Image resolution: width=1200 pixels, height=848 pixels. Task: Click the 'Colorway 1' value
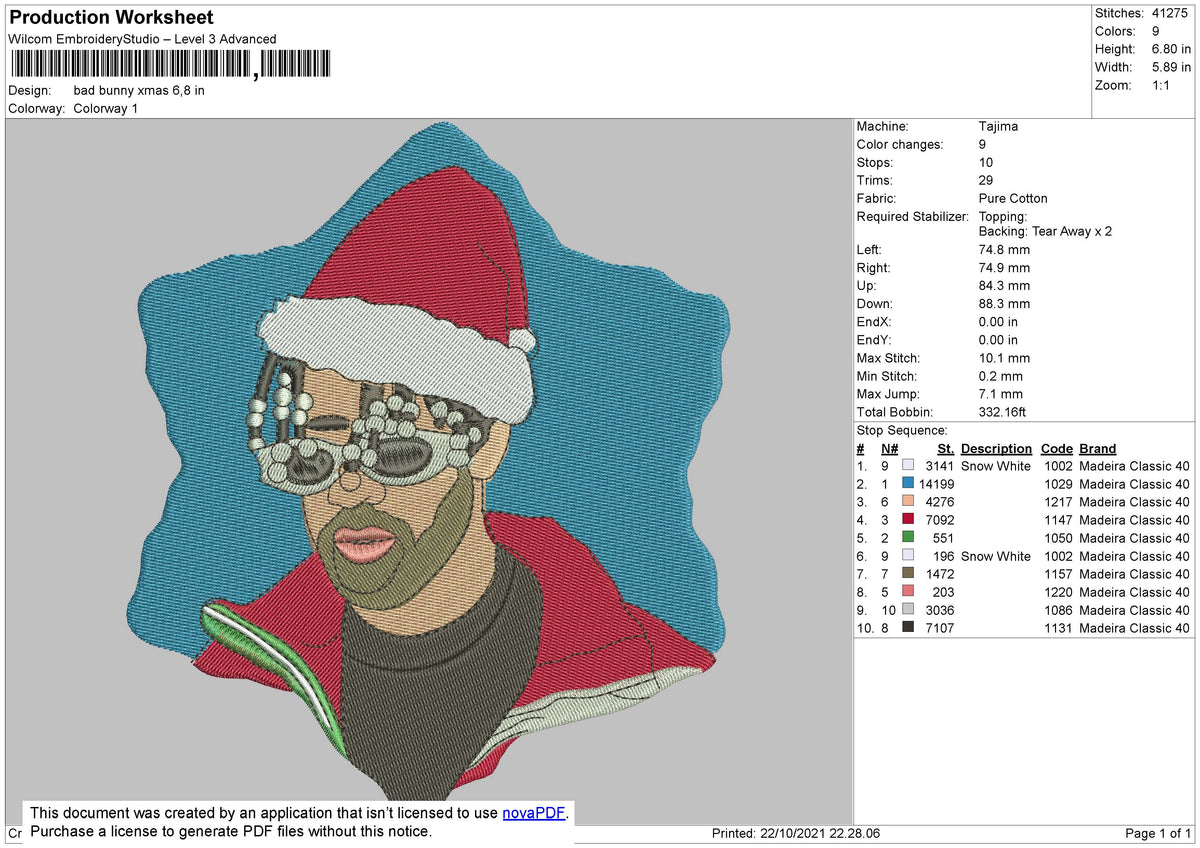click(106, 108)
